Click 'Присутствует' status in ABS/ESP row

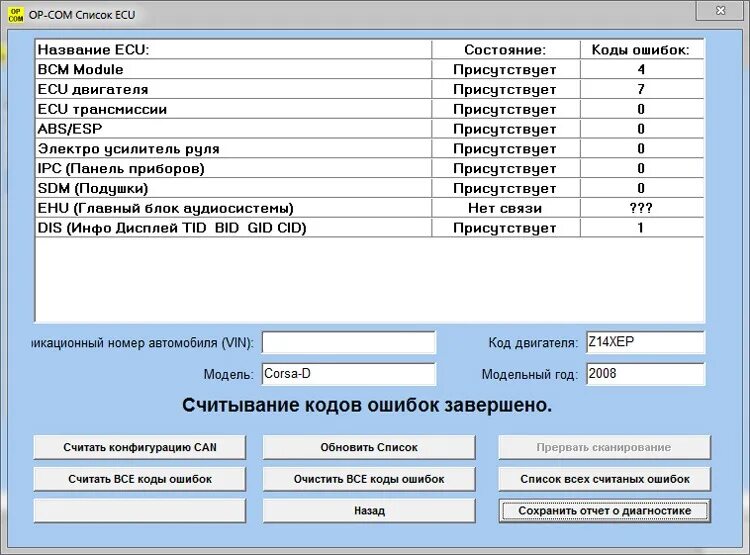[x=505, y=129]
